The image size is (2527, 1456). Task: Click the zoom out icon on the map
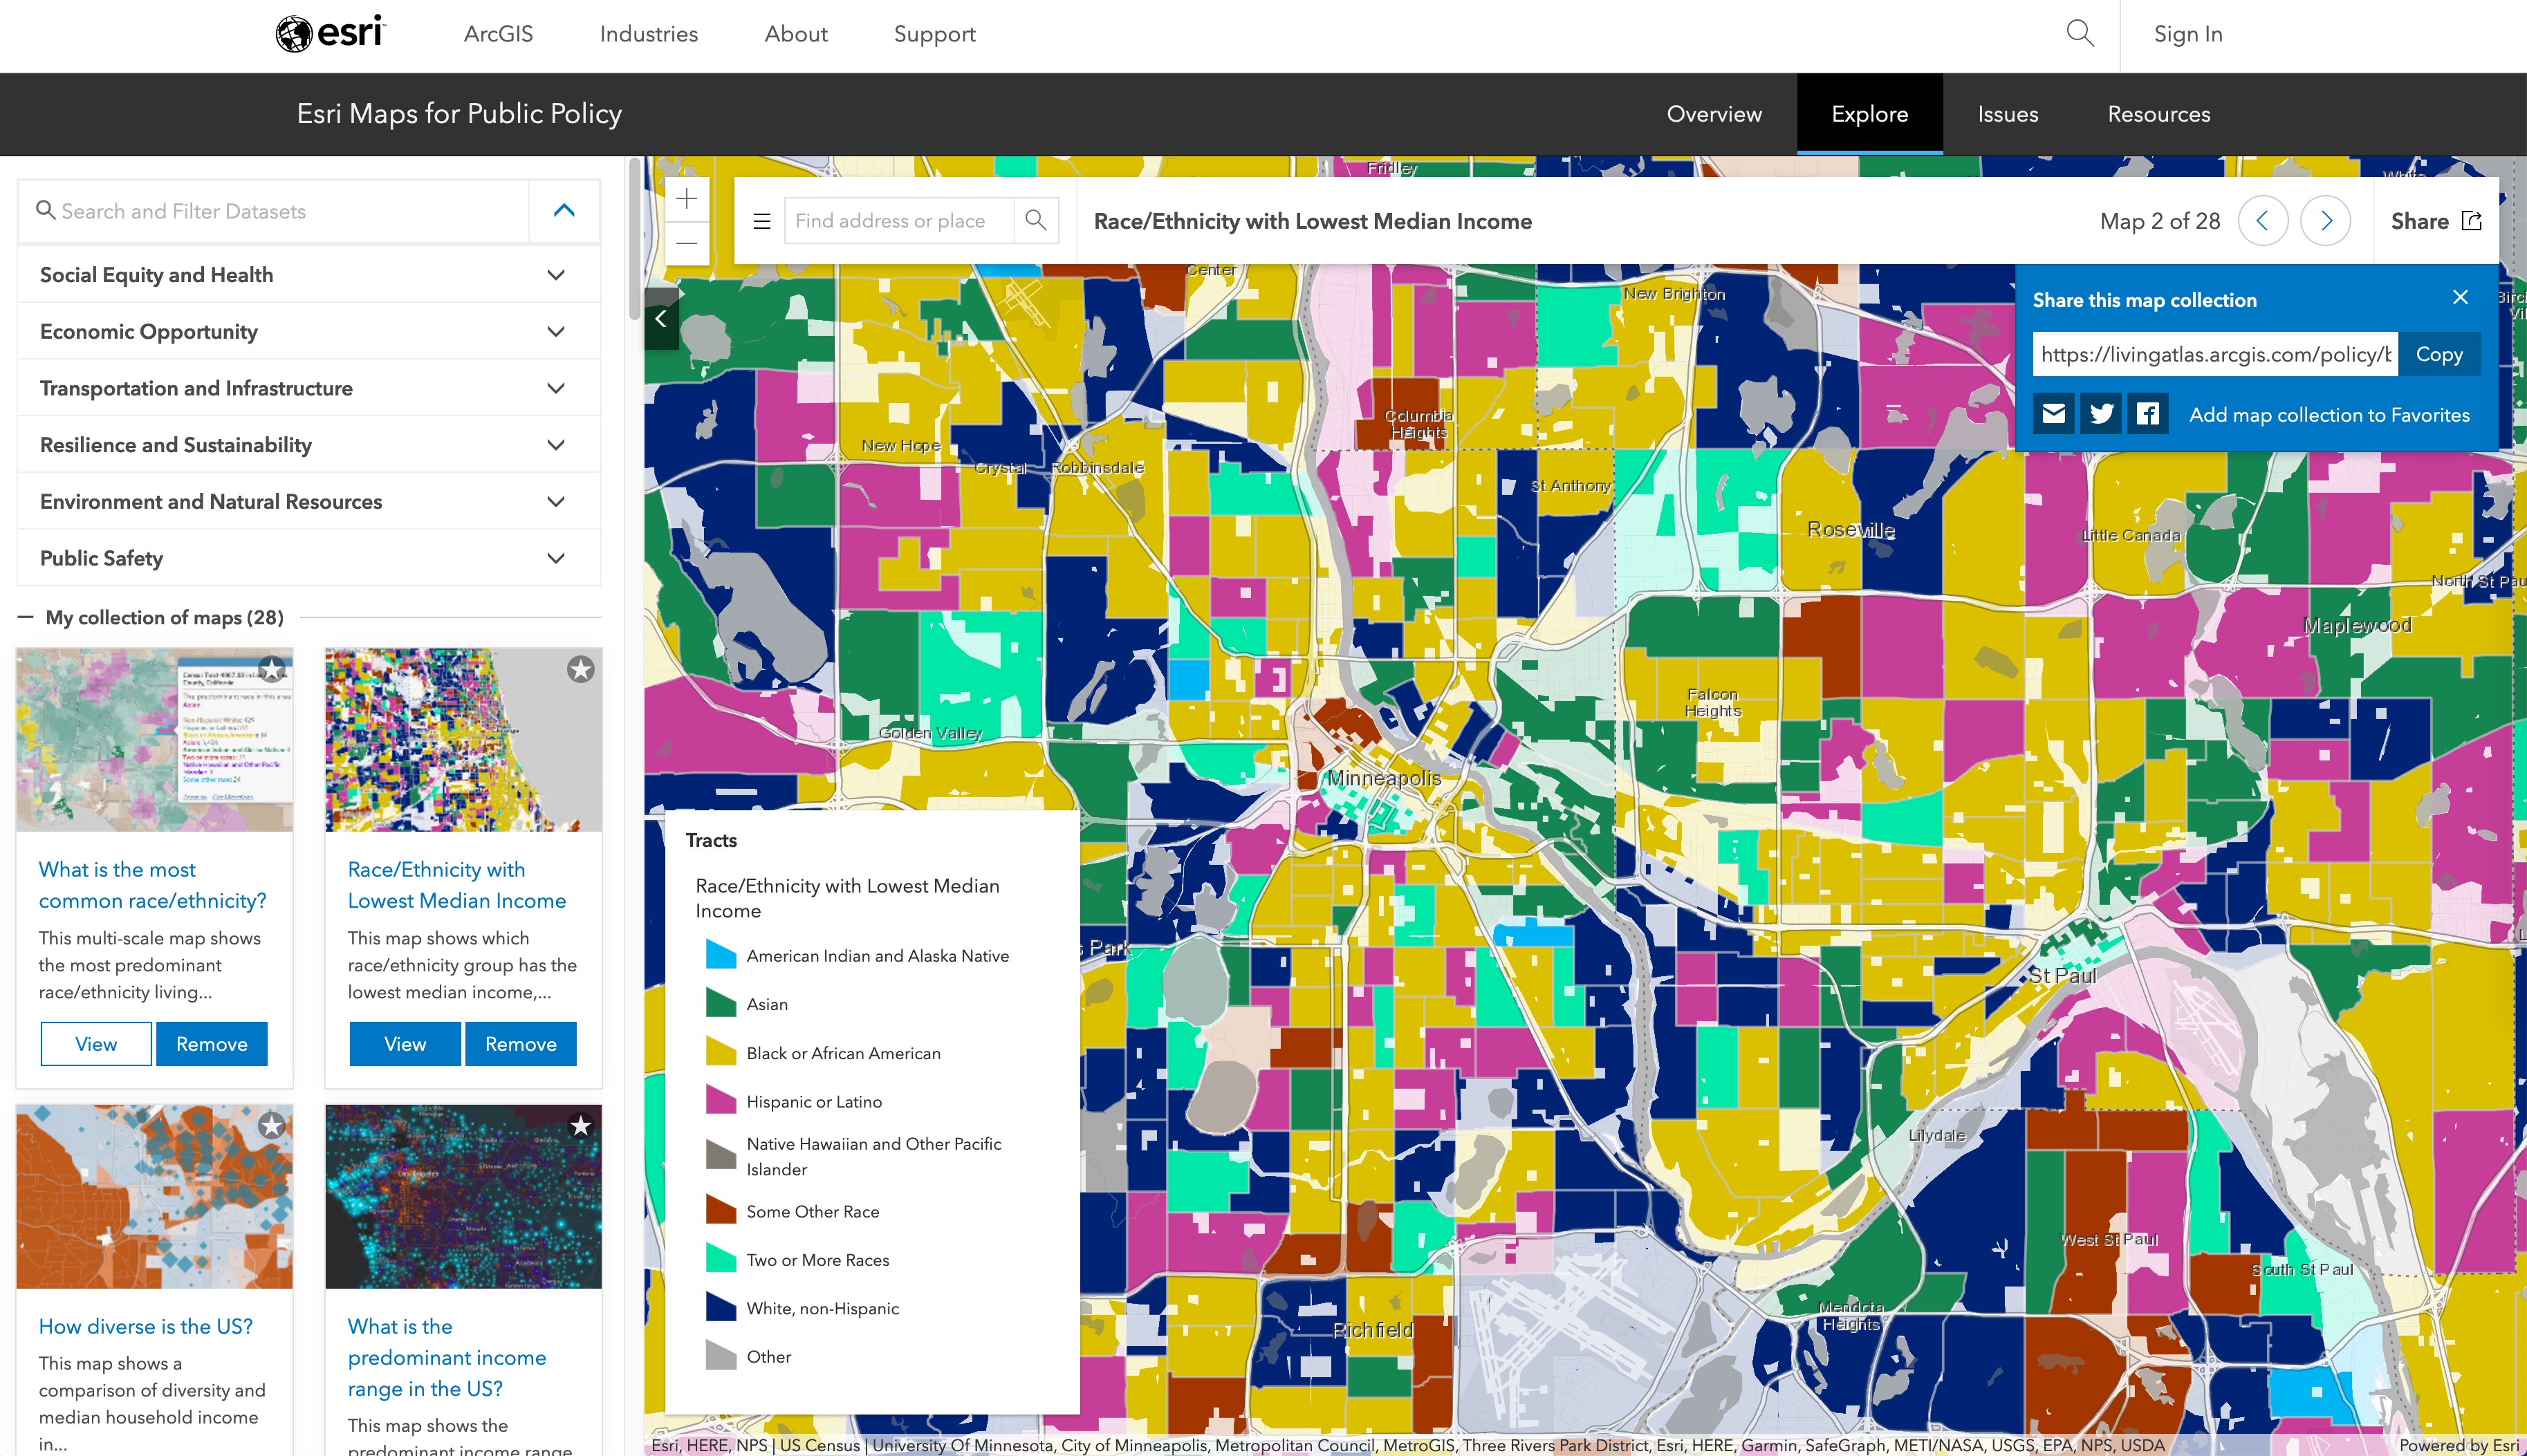click(687, 243)
